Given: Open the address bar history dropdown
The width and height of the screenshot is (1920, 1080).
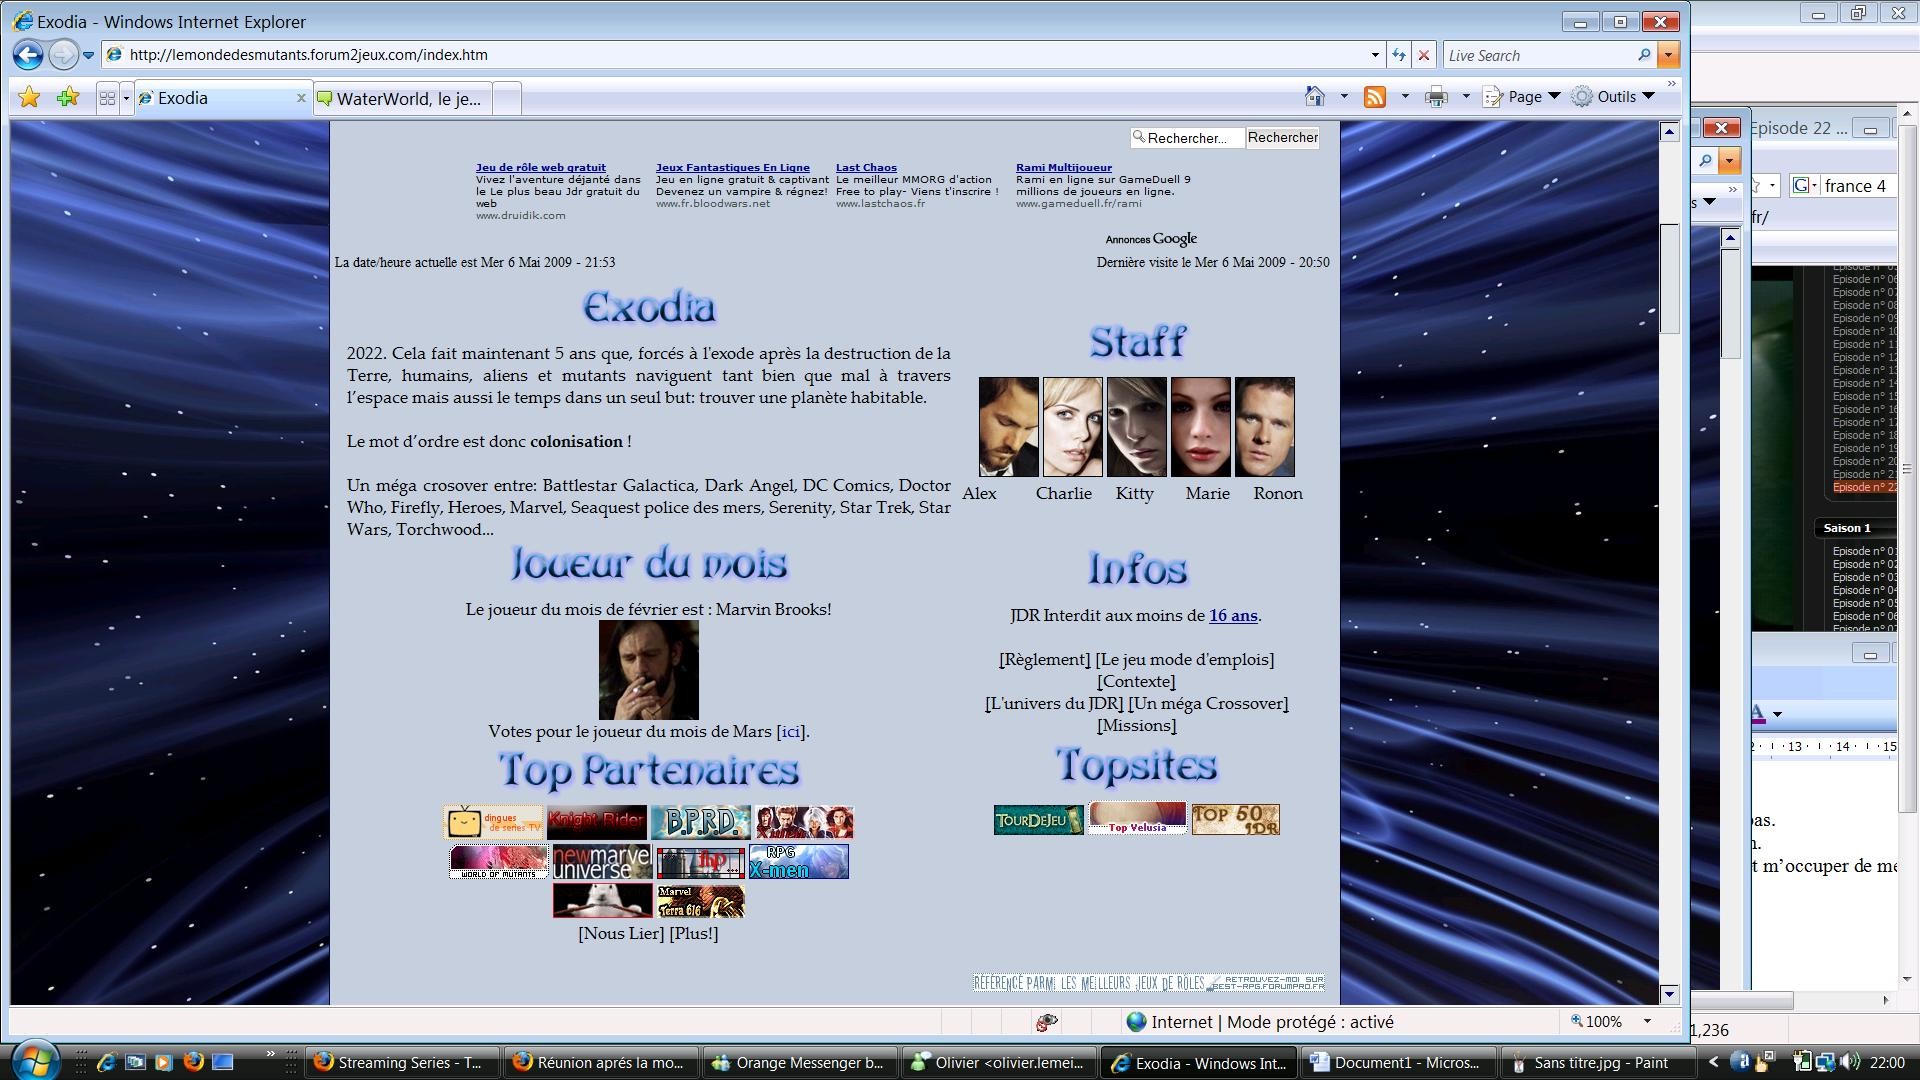Looking at the screenshot, I should (x=1375, y=55).
